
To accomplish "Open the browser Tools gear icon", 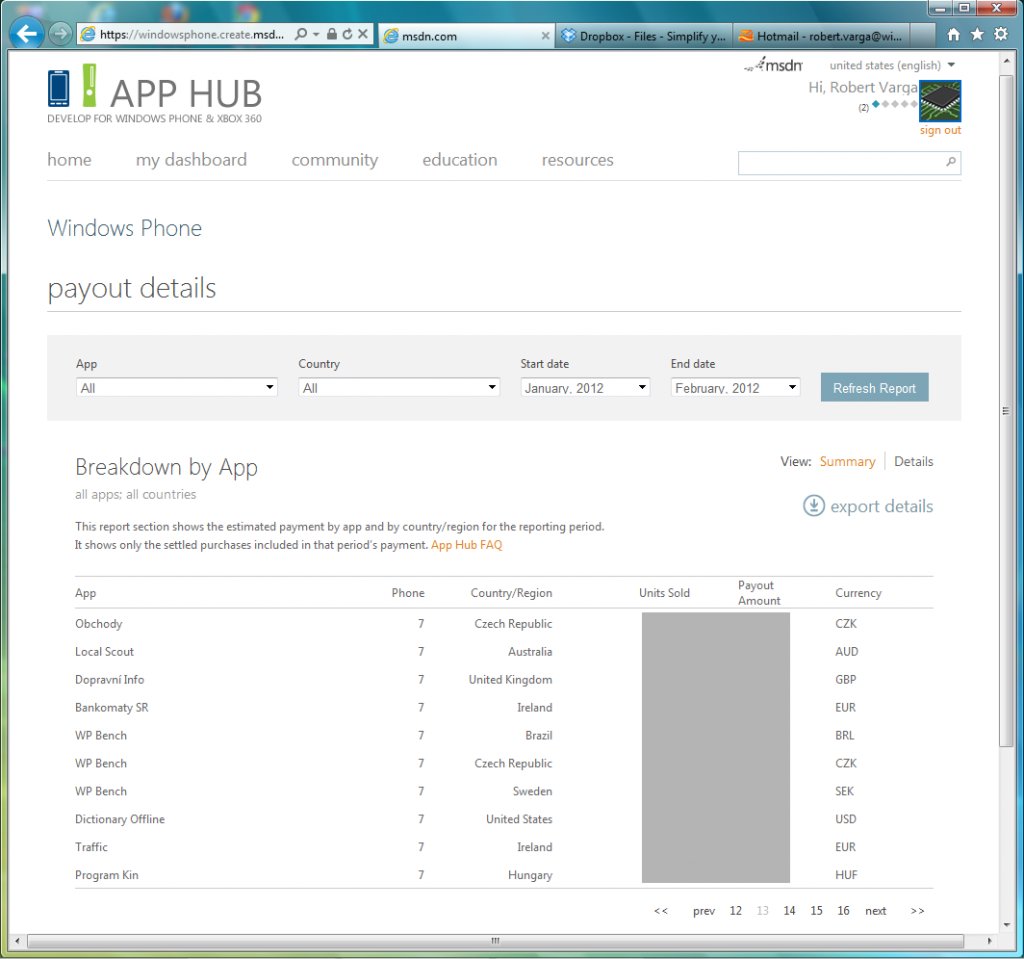I will (x=1000, y=34).
